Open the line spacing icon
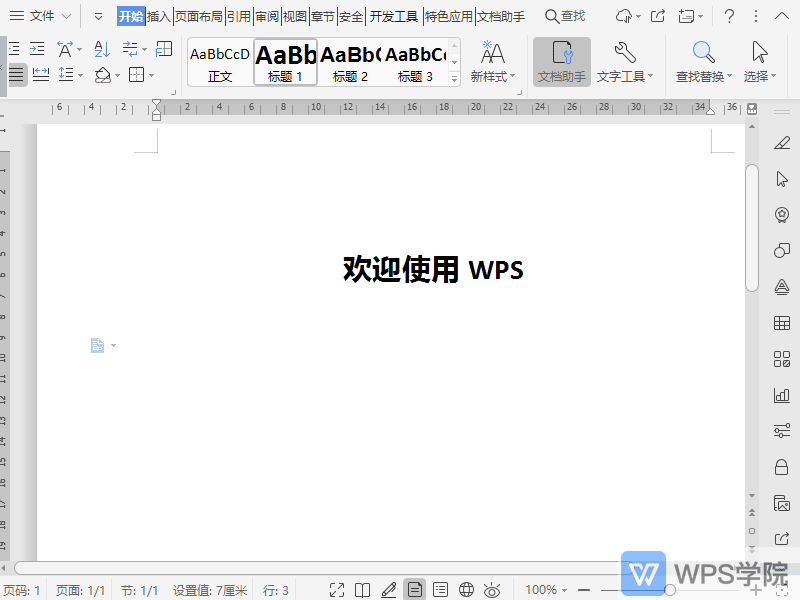 [66, 75]
